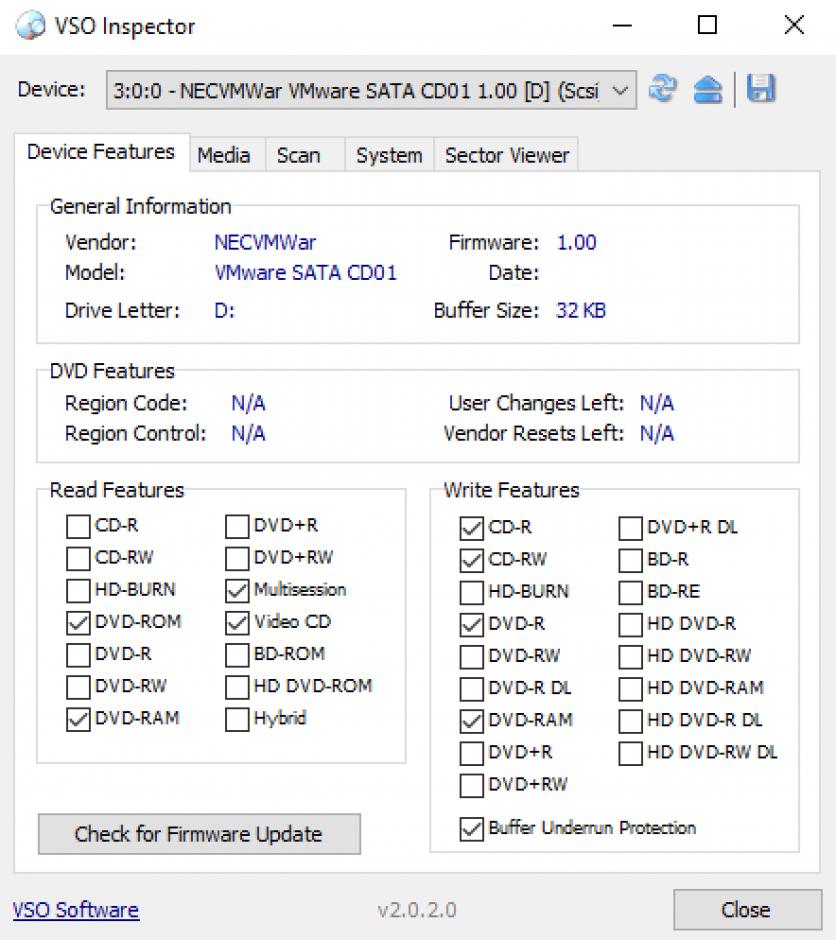The image size is (836, 940).
Task: Toggle the DVD+R DL checkbox
Action: (630, 528)
